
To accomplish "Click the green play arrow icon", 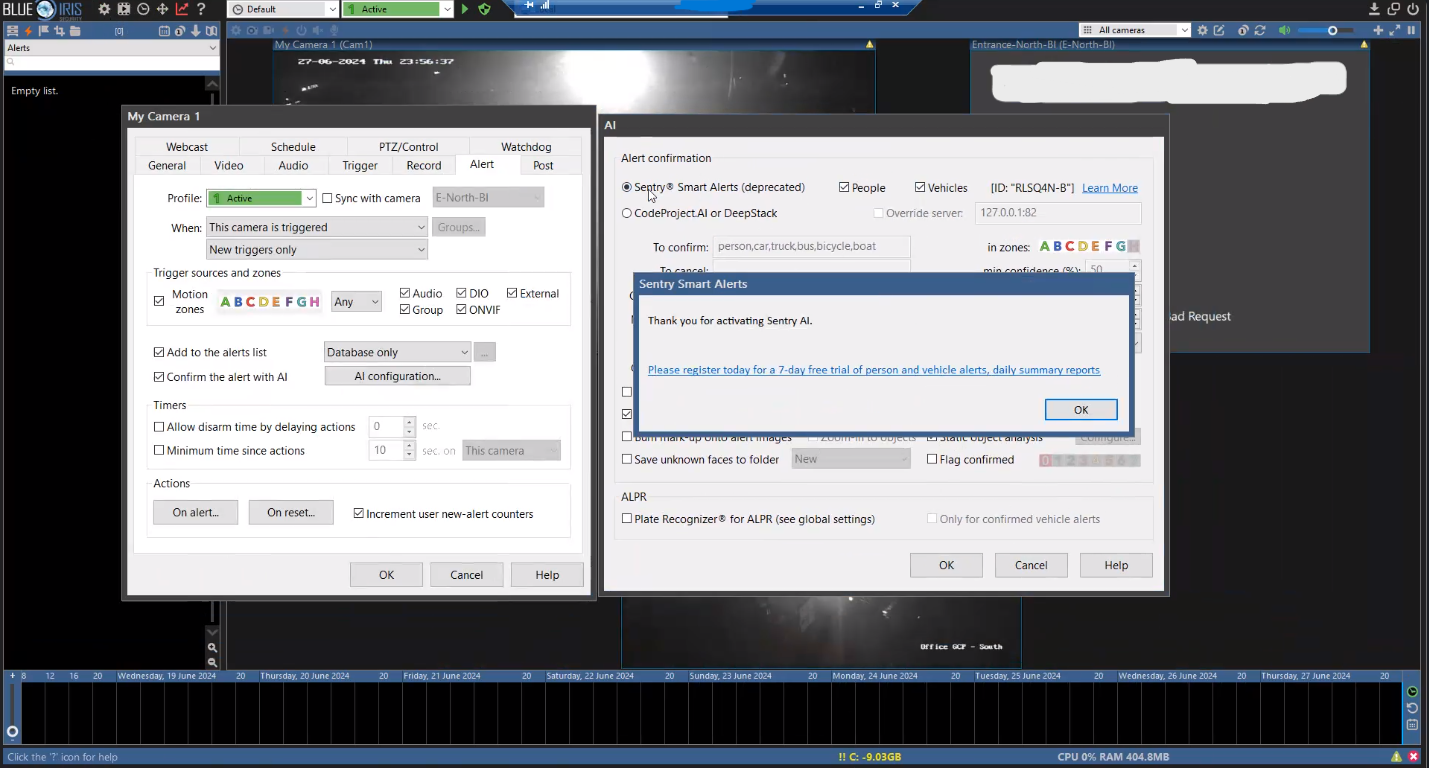I will 465,9.
